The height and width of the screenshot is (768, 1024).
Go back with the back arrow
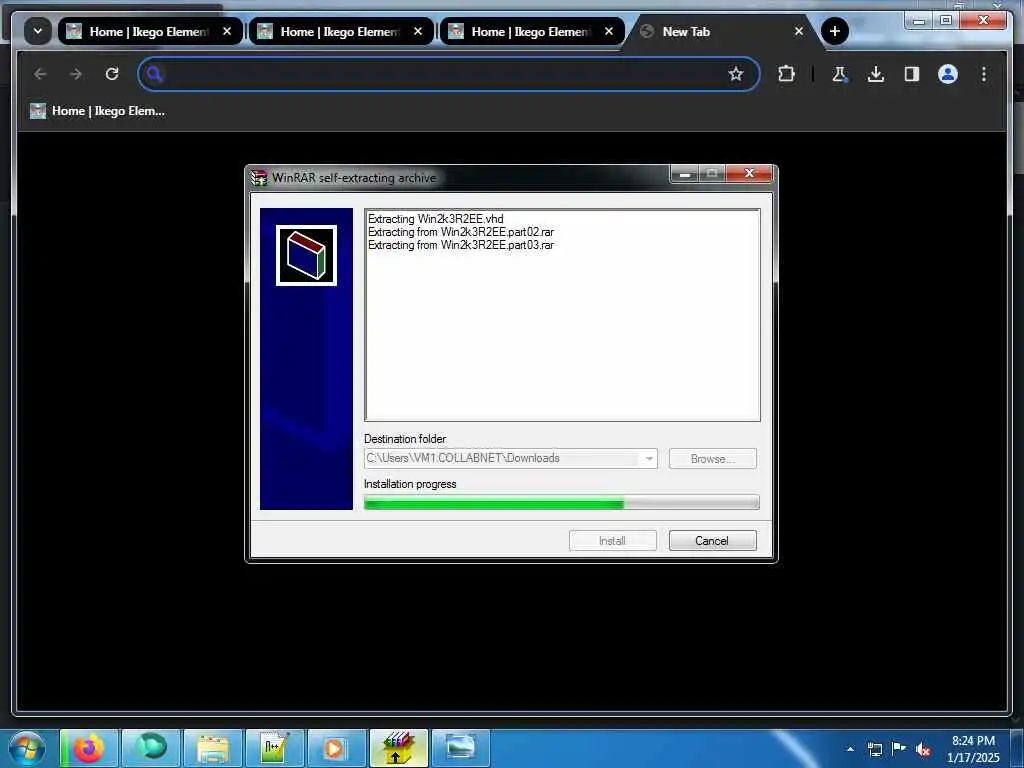[x=40, y=74]
